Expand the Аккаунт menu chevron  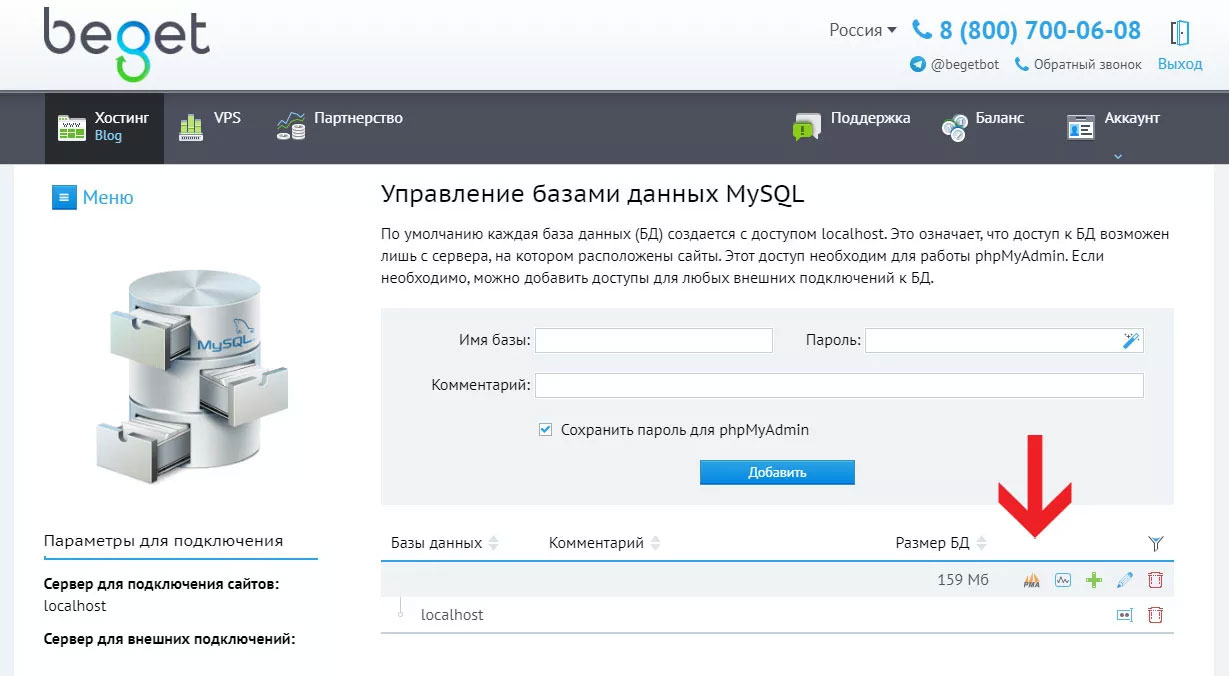click(x=1118, y=156)
